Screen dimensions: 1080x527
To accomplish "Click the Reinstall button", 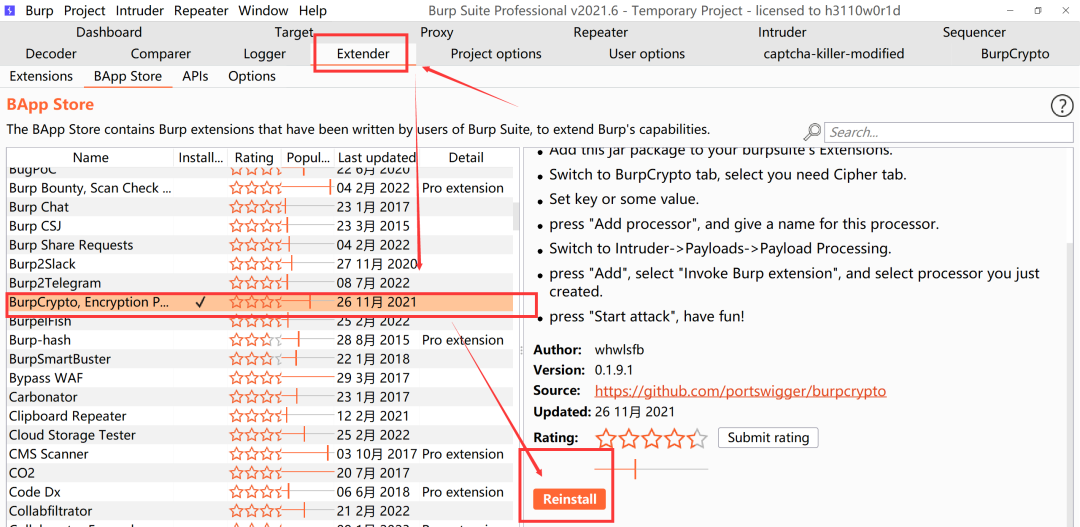I will pos(569,499).
